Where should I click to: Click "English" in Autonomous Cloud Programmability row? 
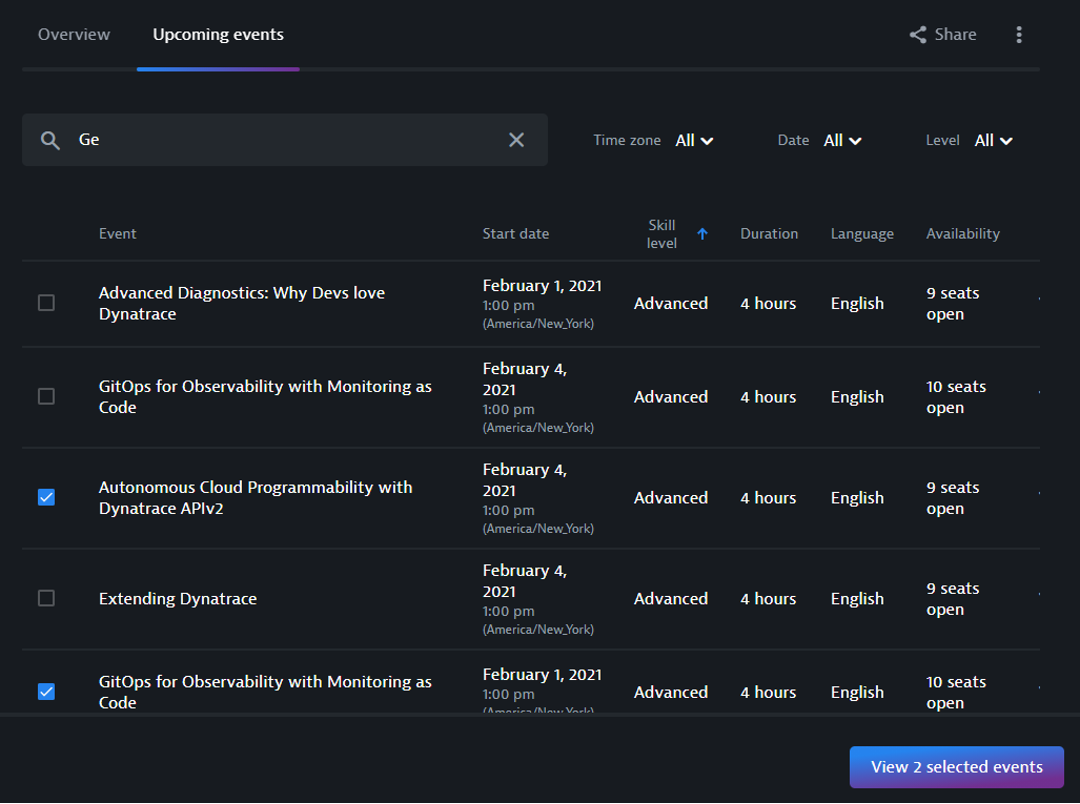[857, 497]
